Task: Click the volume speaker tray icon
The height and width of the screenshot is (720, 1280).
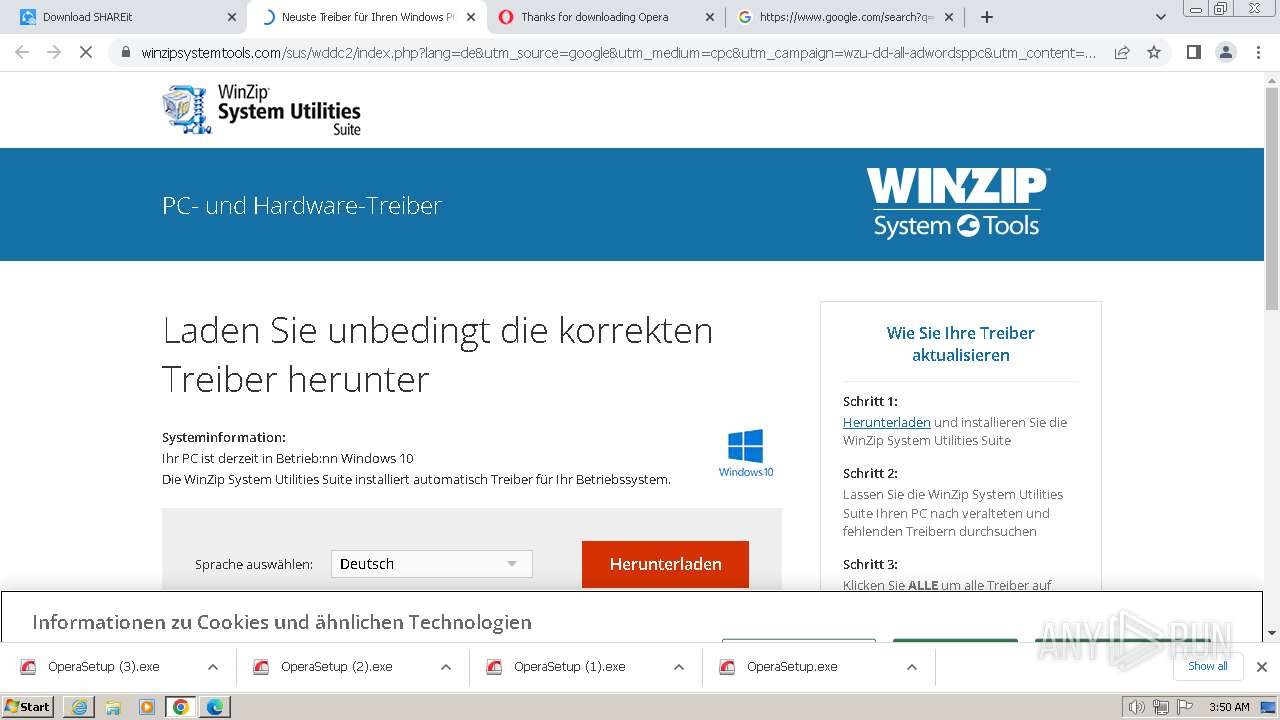Action: point(1137,707)
